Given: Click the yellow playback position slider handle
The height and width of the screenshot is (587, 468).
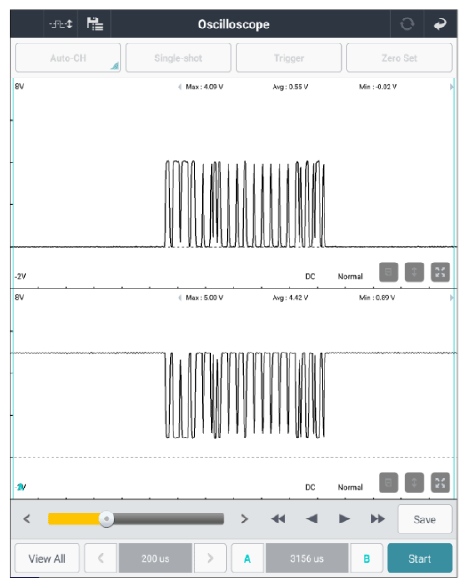Looking at the screenshot, I should point(107,519).
